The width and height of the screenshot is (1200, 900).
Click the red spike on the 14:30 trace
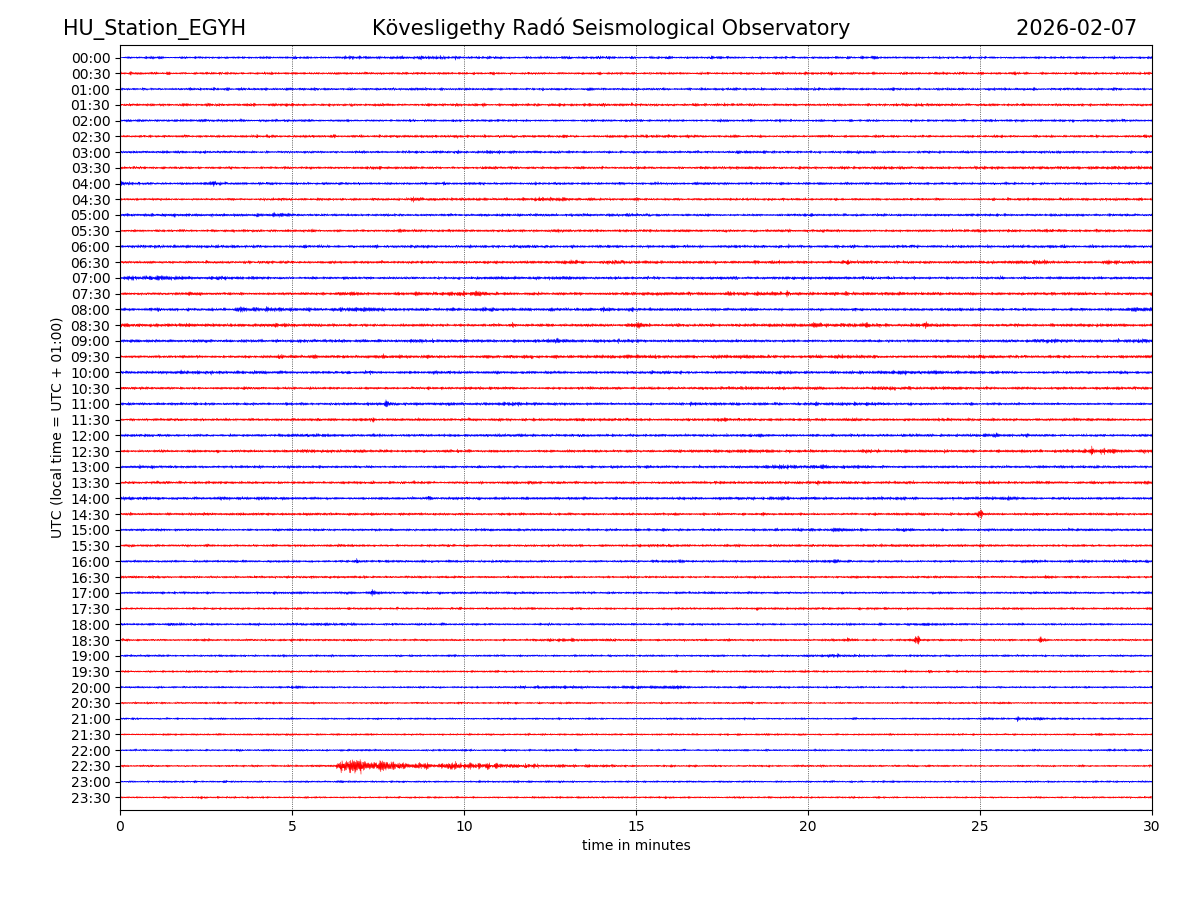tap(979, 514)
